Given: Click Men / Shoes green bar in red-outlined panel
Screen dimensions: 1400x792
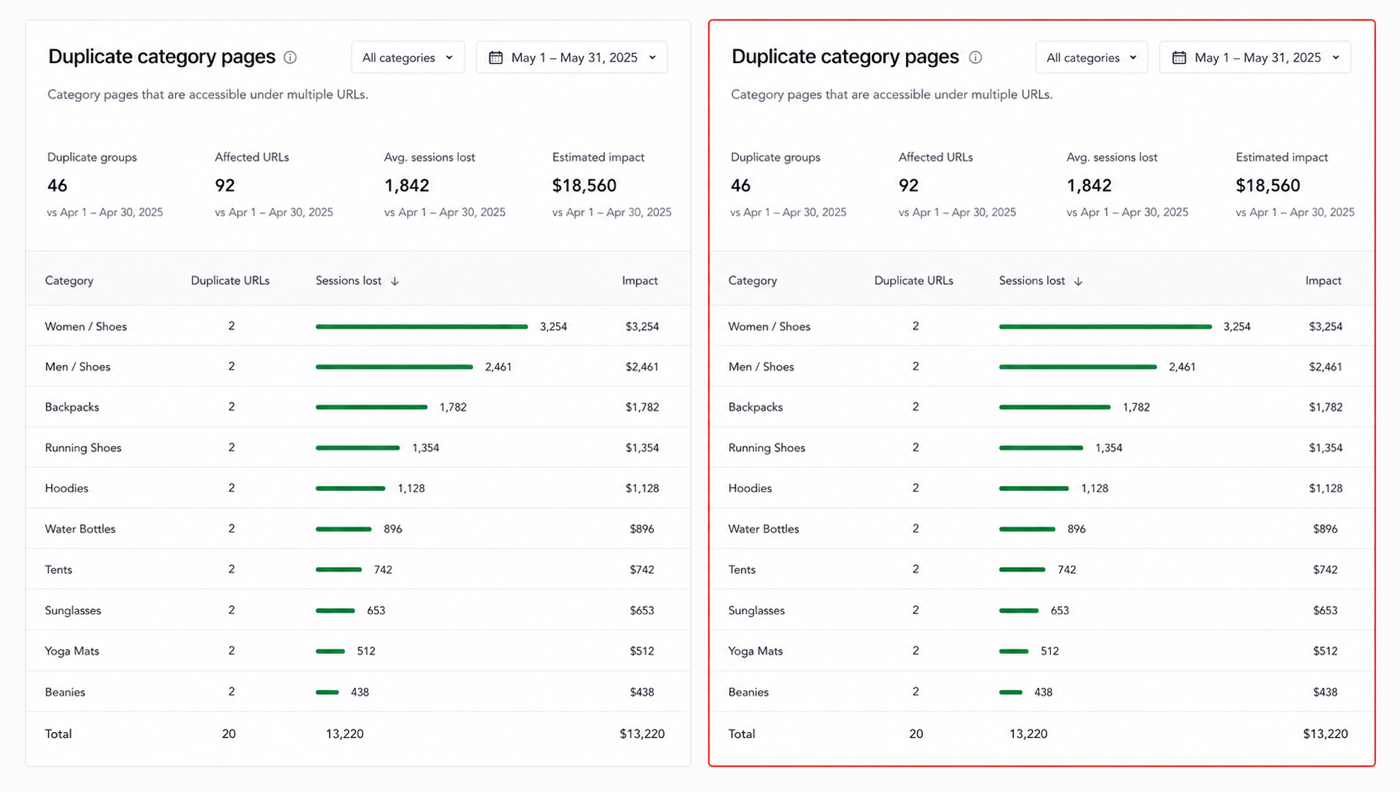Looking at the screenshot, I should click(1078, 367).
